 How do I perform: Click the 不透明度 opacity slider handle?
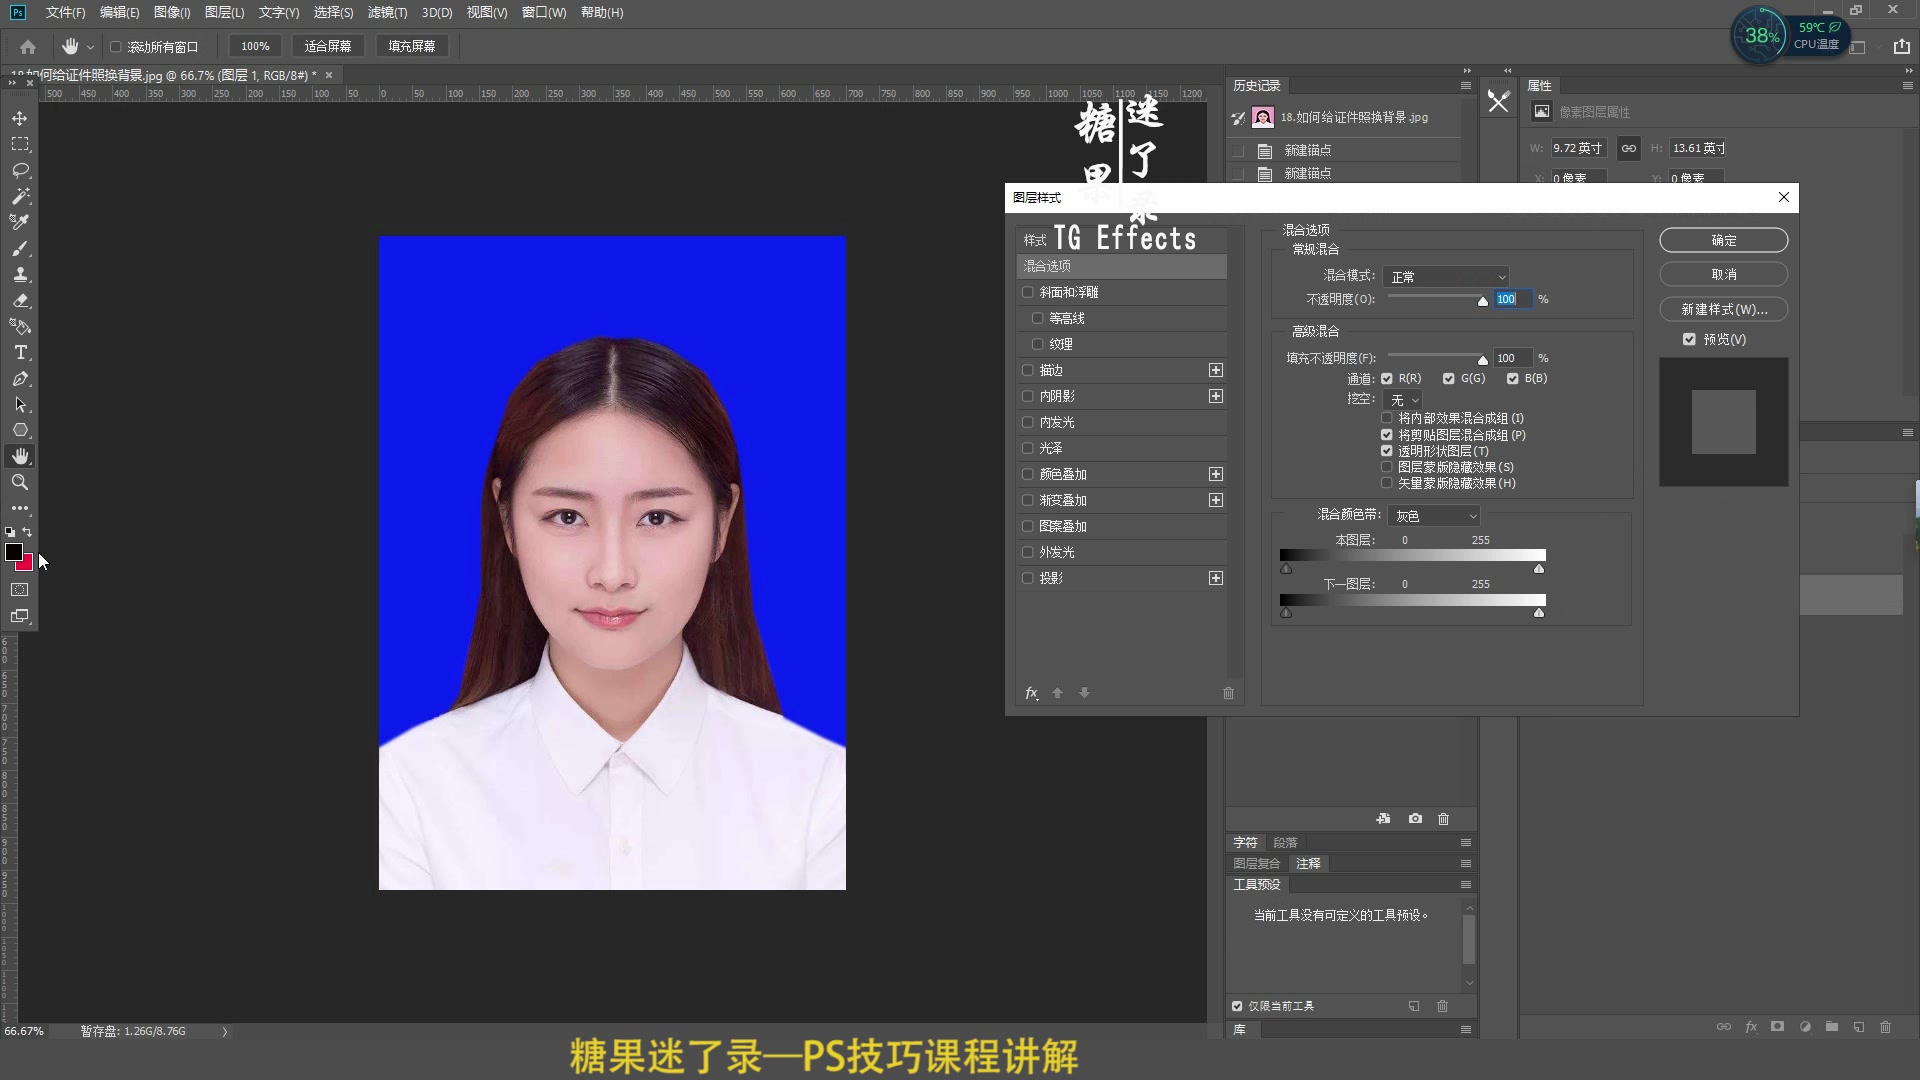[x=1483, y=301]
